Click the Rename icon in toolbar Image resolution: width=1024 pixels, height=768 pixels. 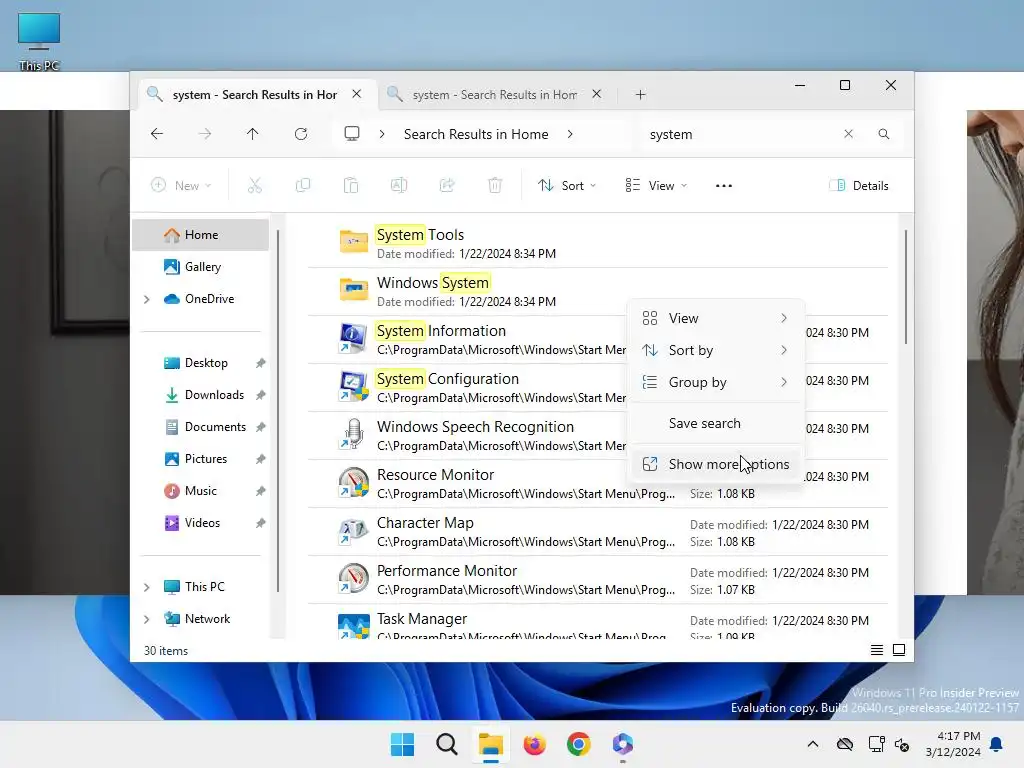point(399,185)
